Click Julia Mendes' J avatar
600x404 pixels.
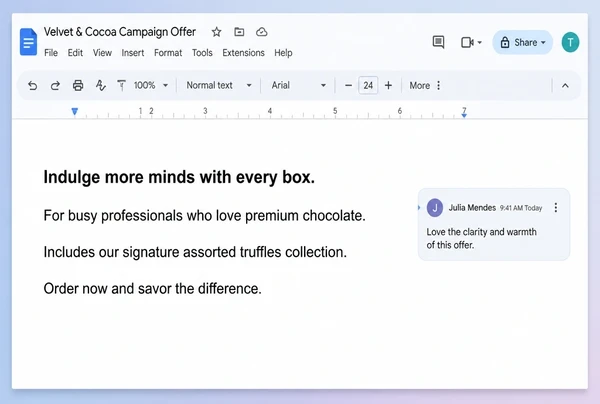coord(435,208)
